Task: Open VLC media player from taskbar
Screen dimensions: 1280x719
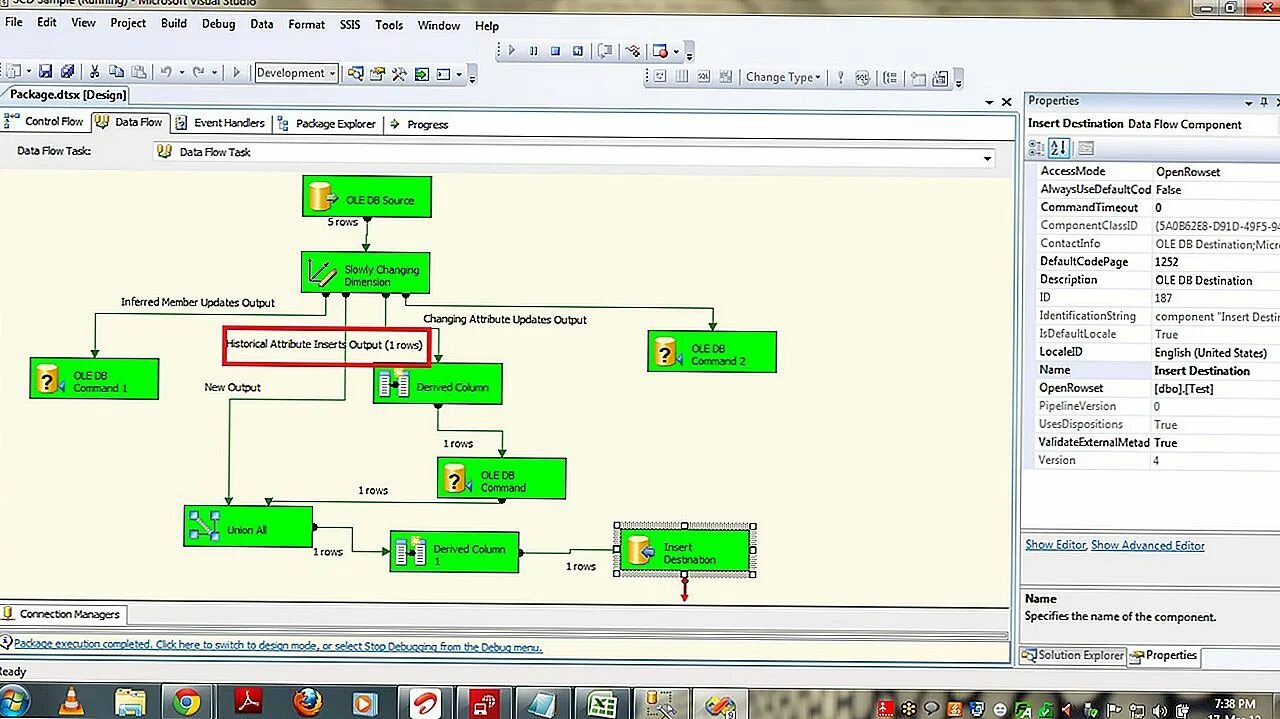Action: pyautogui.click(x=71, y=702)
